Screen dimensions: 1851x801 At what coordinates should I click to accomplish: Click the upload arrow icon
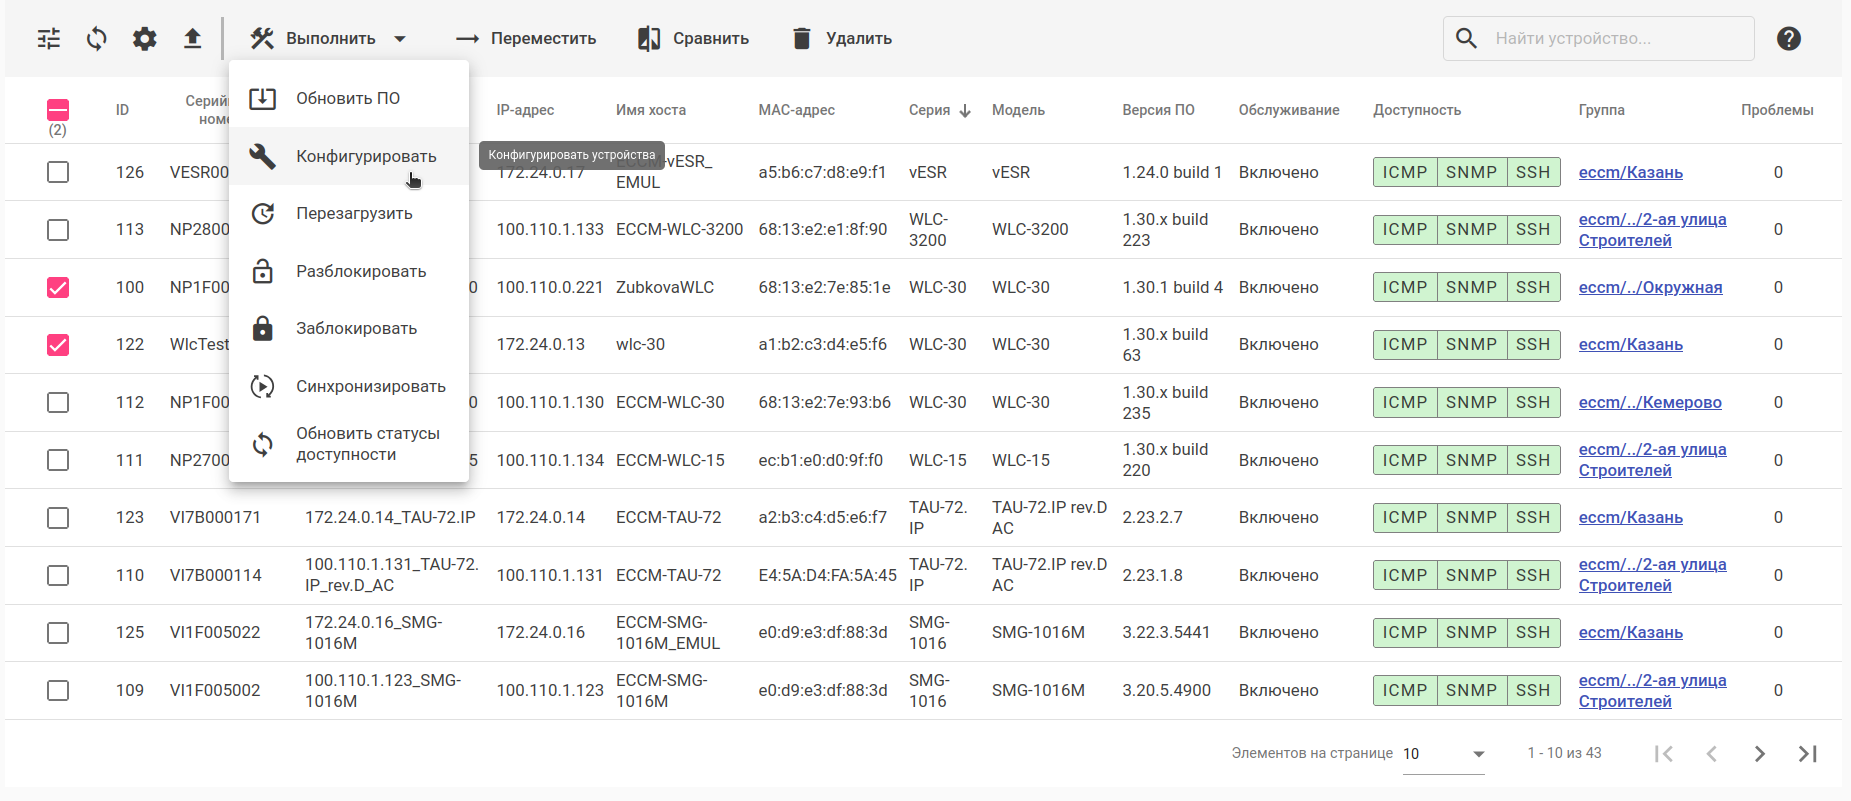point(193,39)
